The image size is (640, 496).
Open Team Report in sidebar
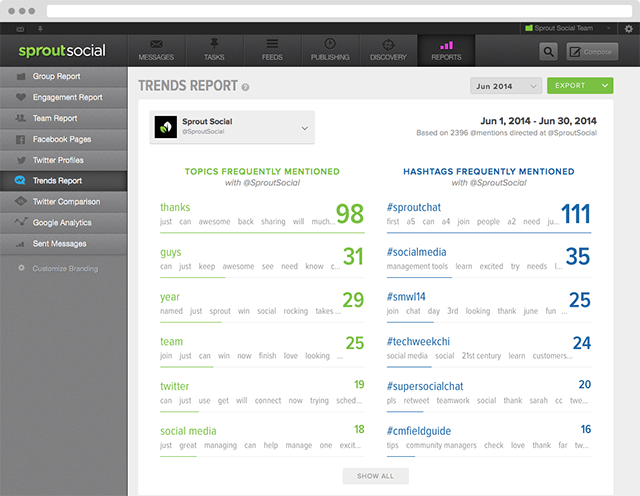64,118
